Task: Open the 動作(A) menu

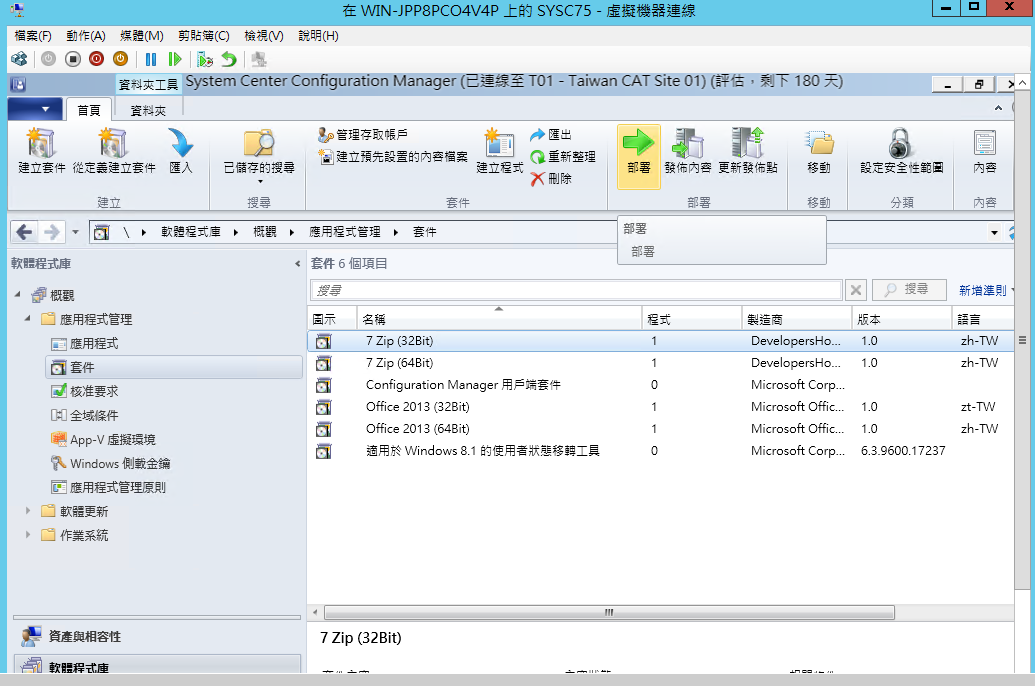Action: 86,36
